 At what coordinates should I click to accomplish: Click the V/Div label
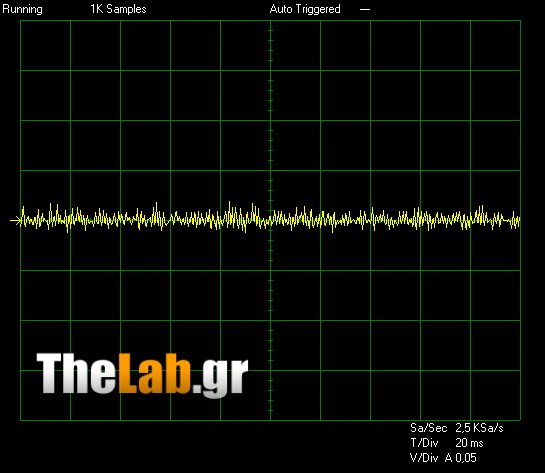point(424,458)
